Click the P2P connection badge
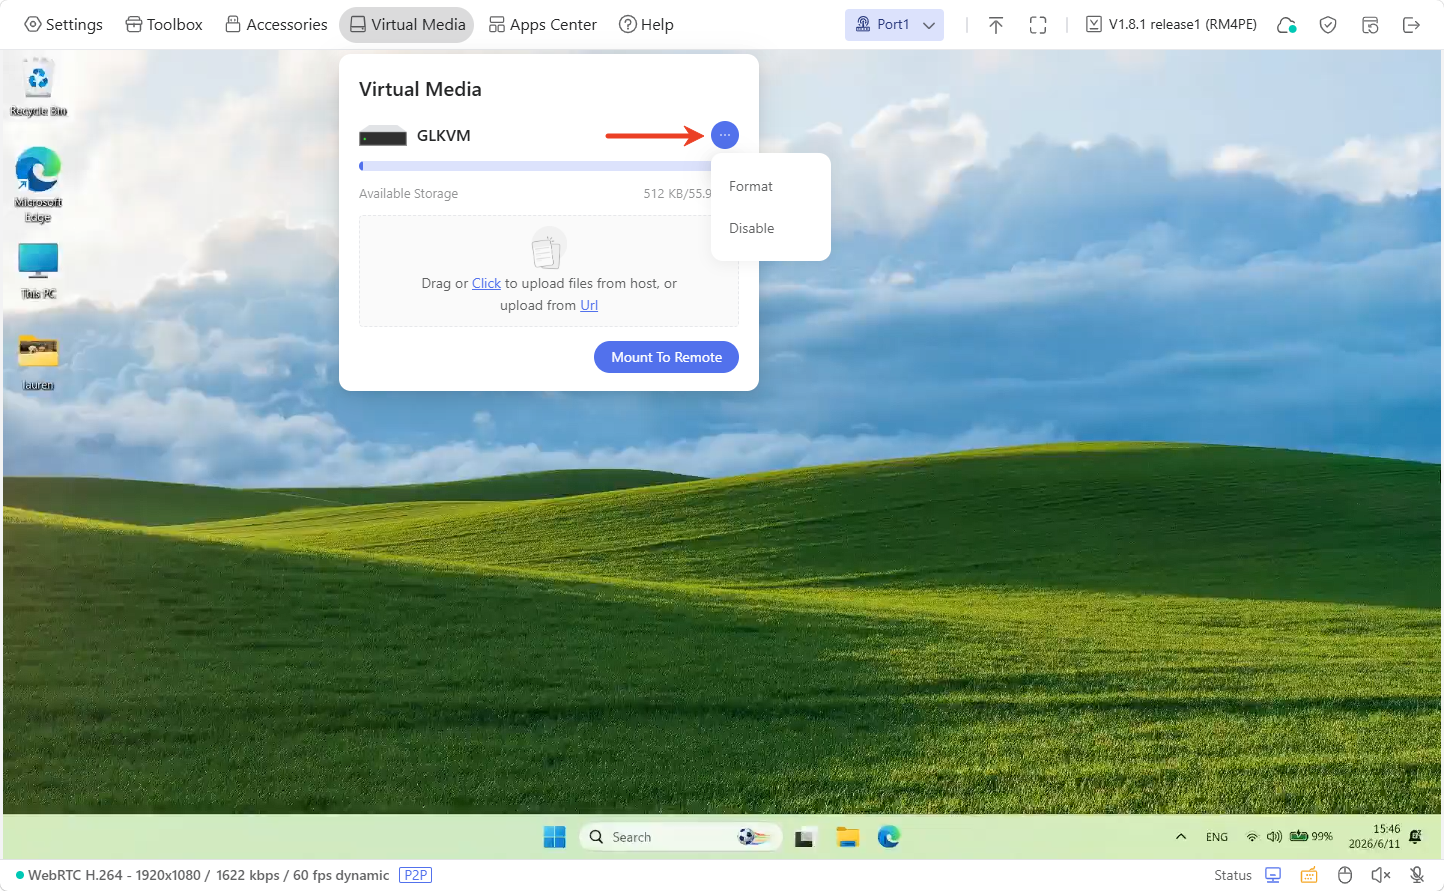The width and height of the screenshot is (1444, 891). (x=415, y=875)
